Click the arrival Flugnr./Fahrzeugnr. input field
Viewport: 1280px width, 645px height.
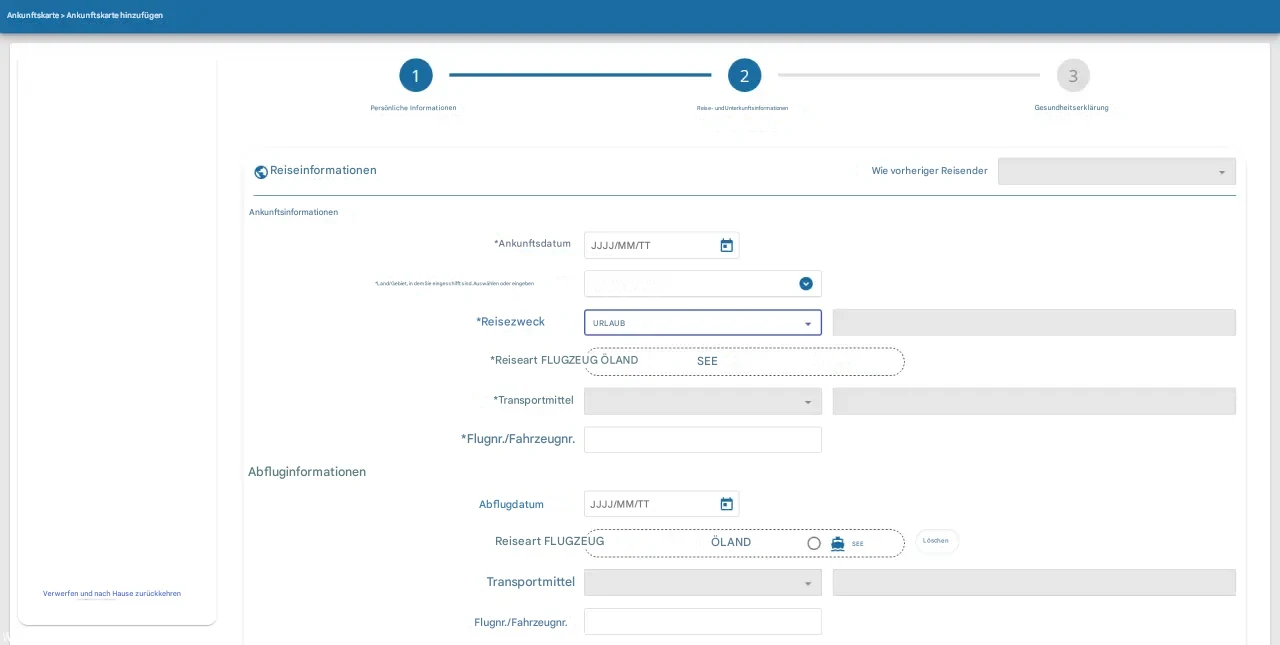[x=702, y=440]
